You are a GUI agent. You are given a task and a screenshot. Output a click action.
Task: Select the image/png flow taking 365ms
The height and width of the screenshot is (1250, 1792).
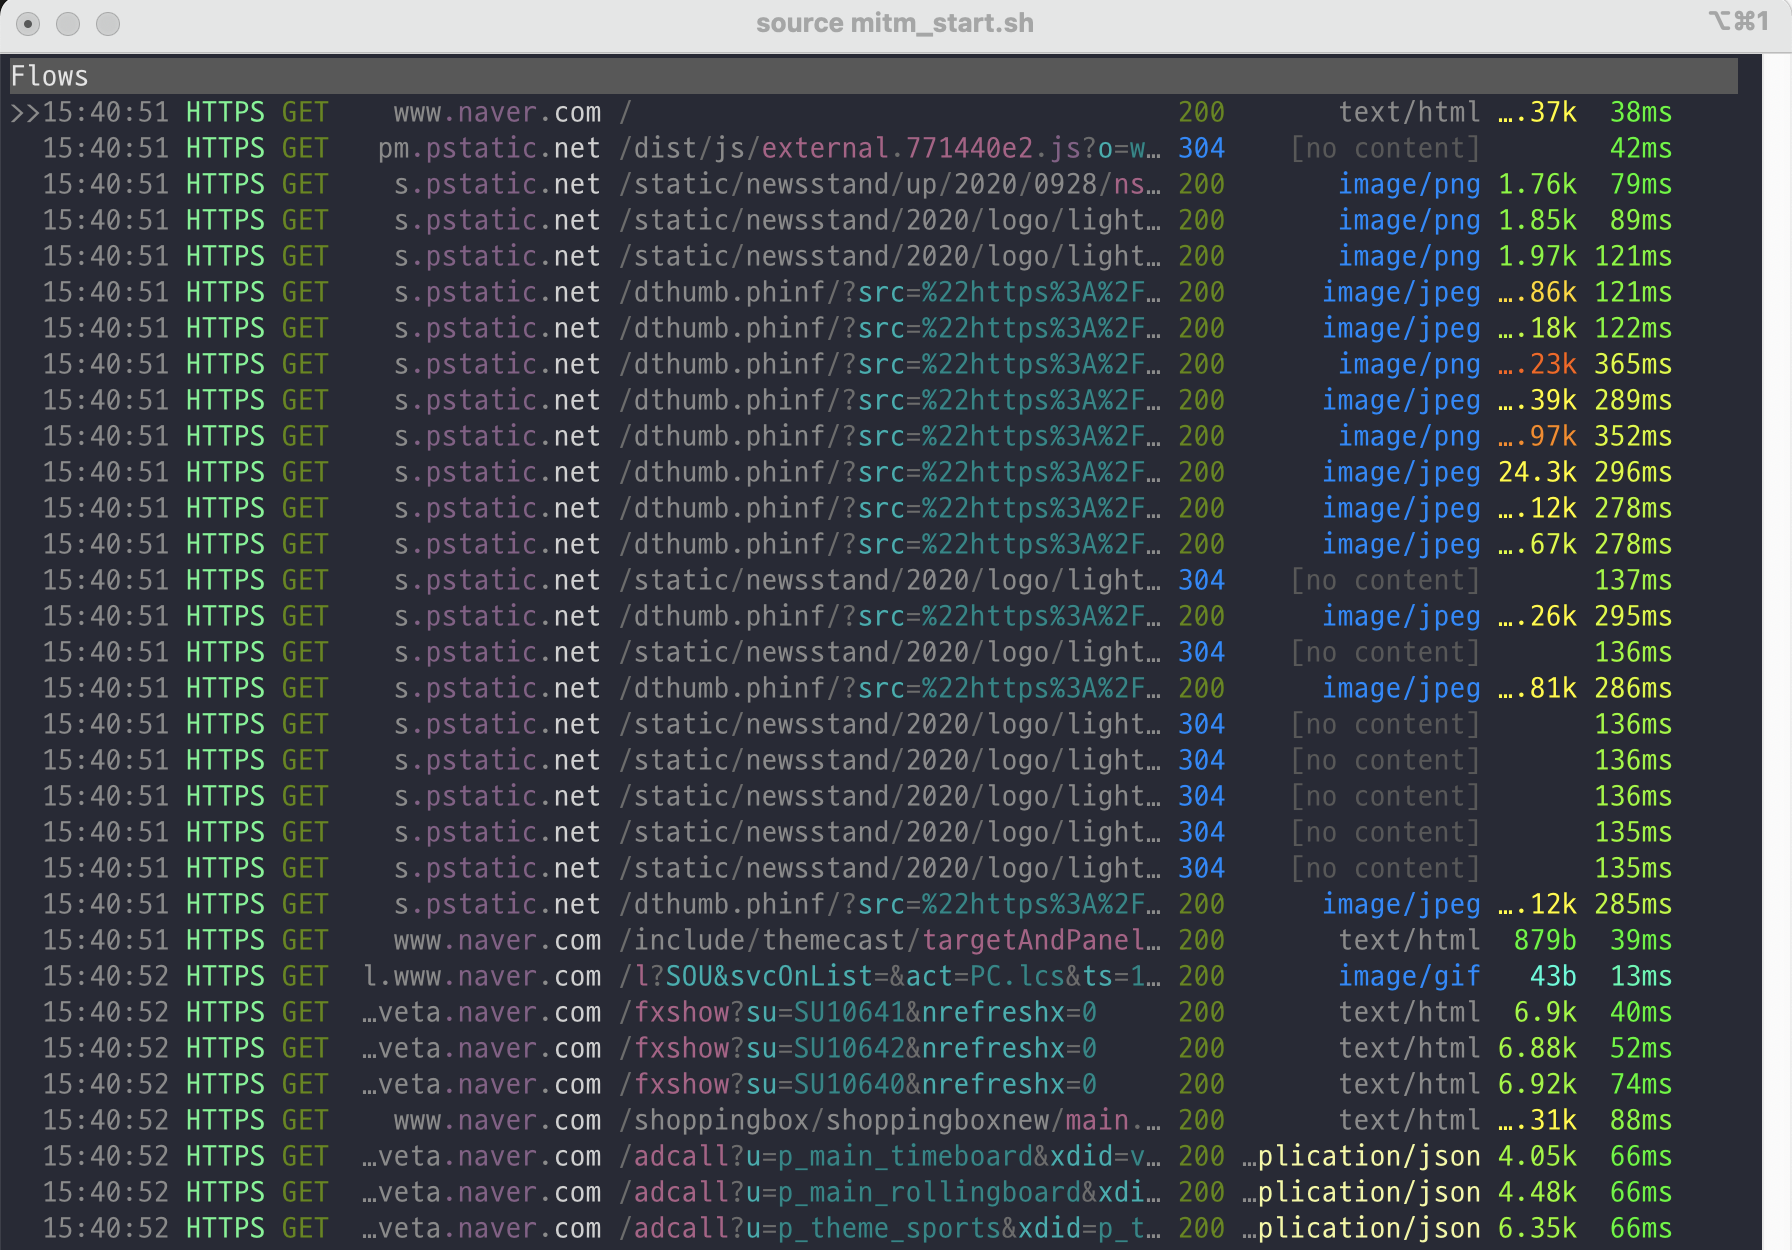(873, 364)
